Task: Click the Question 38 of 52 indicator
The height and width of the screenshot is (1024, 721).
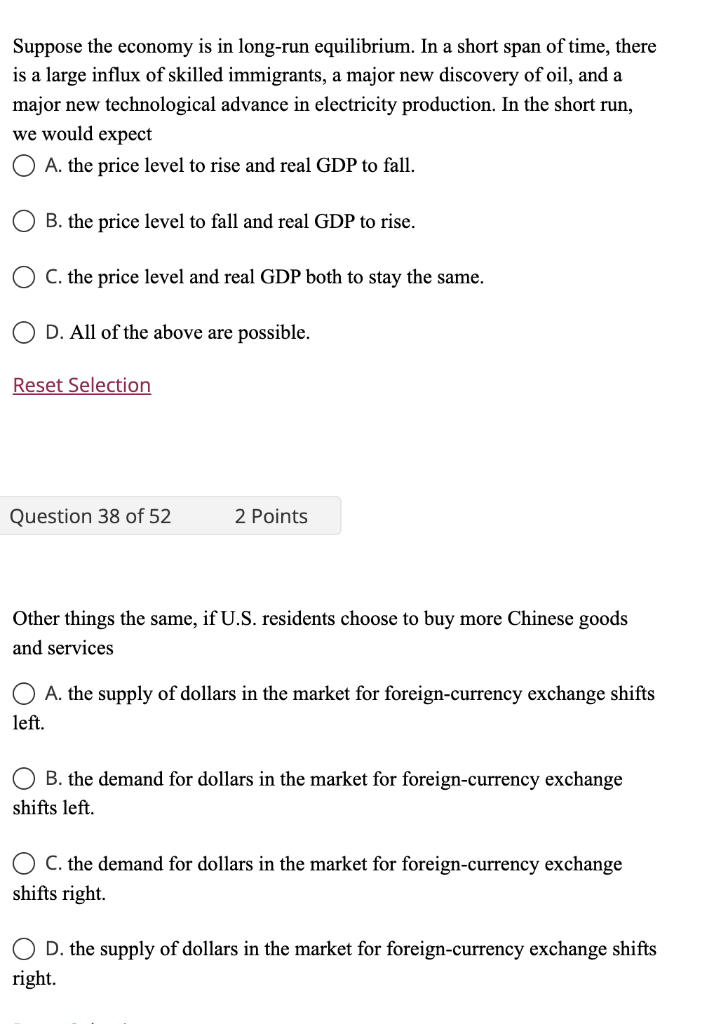Action: point(90,516)
